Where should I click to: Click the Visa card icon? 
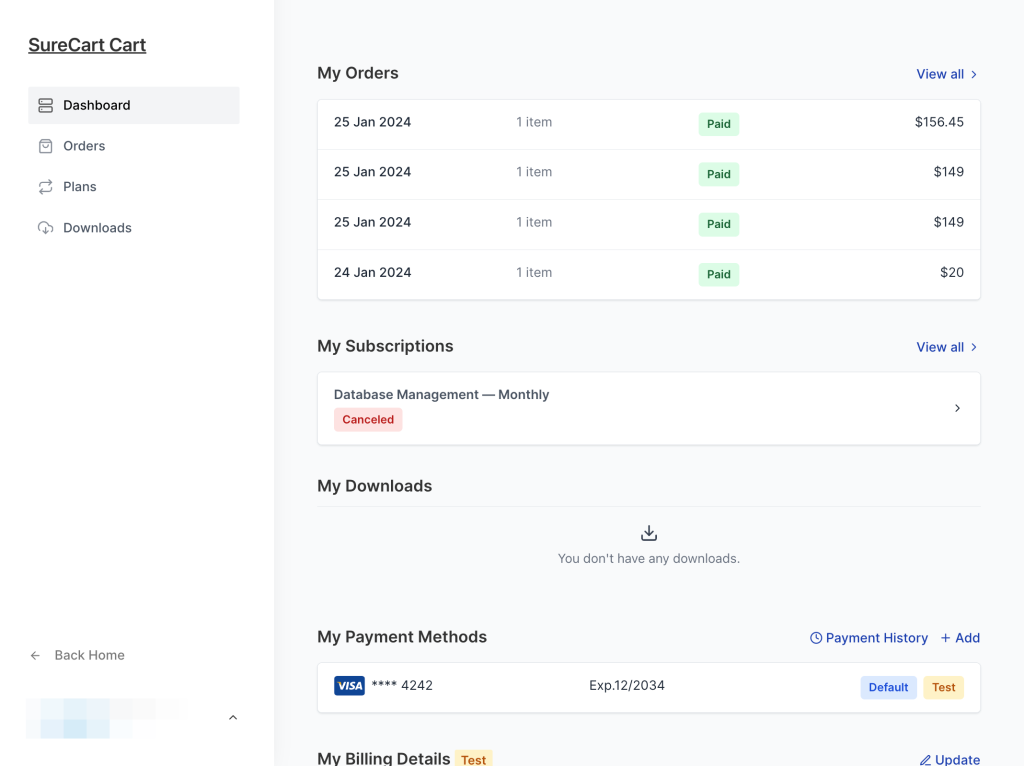(x=349, y=686)
